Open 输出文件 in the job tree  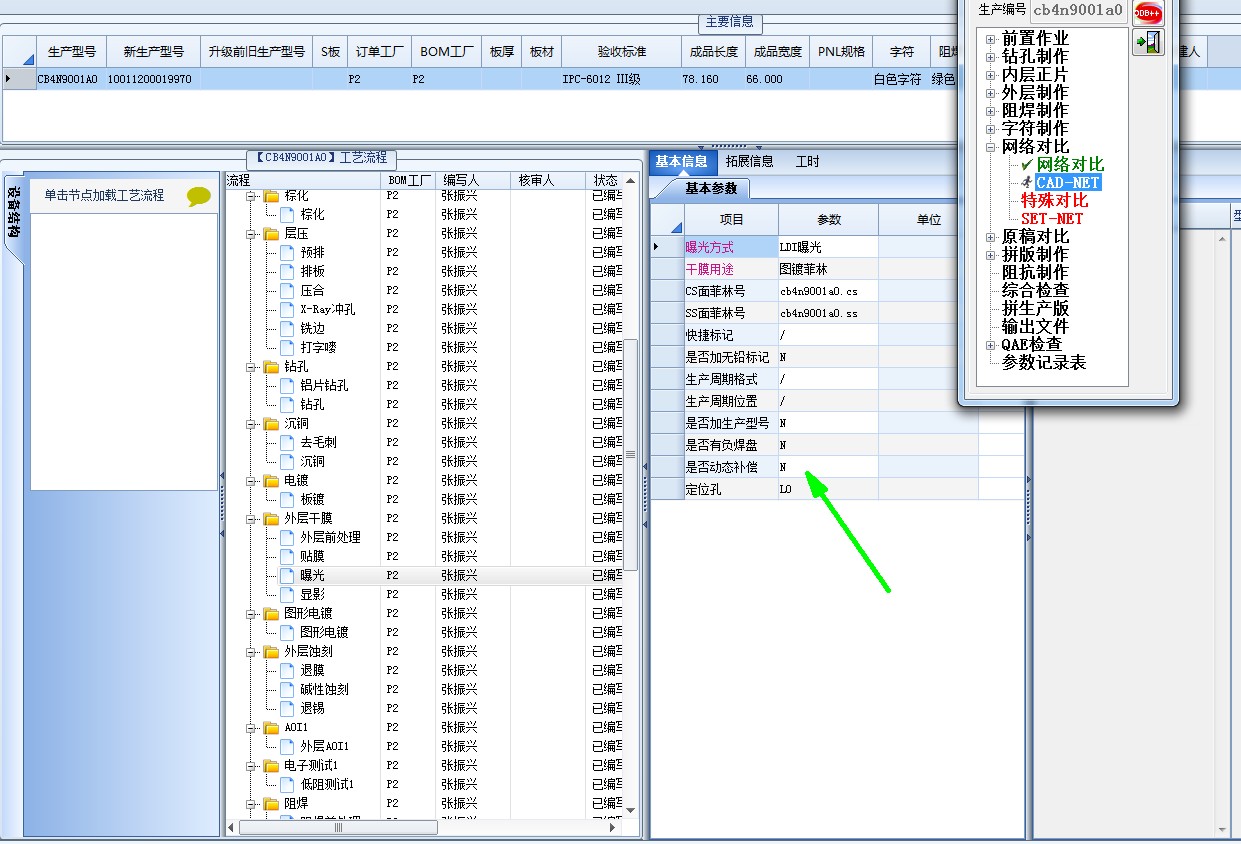pyautogui.click(x=1035, y=326)
